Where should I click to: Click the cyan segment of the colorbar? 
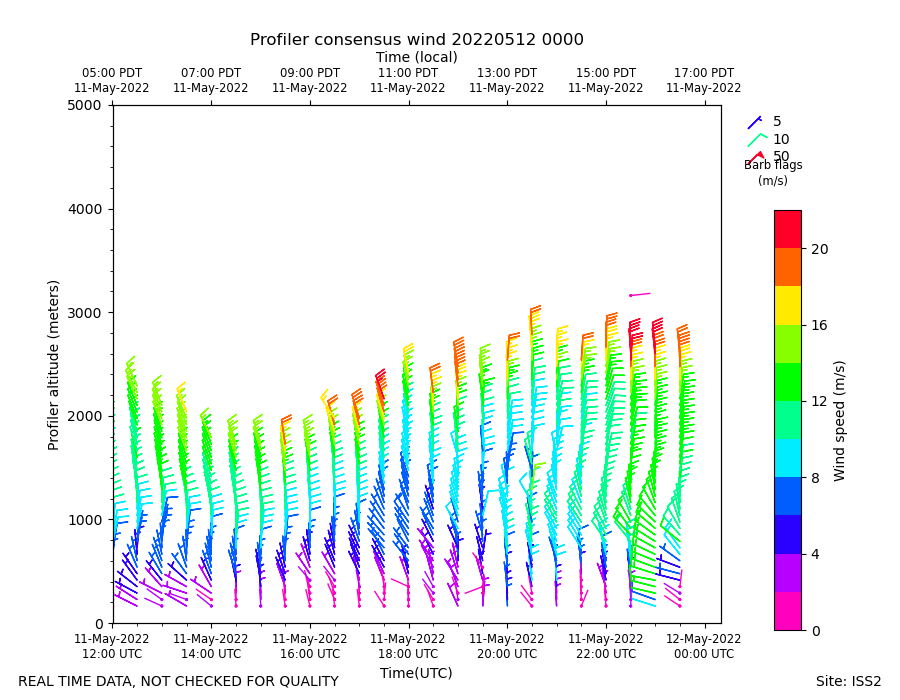pyautogui.click(x=788, y=458)
